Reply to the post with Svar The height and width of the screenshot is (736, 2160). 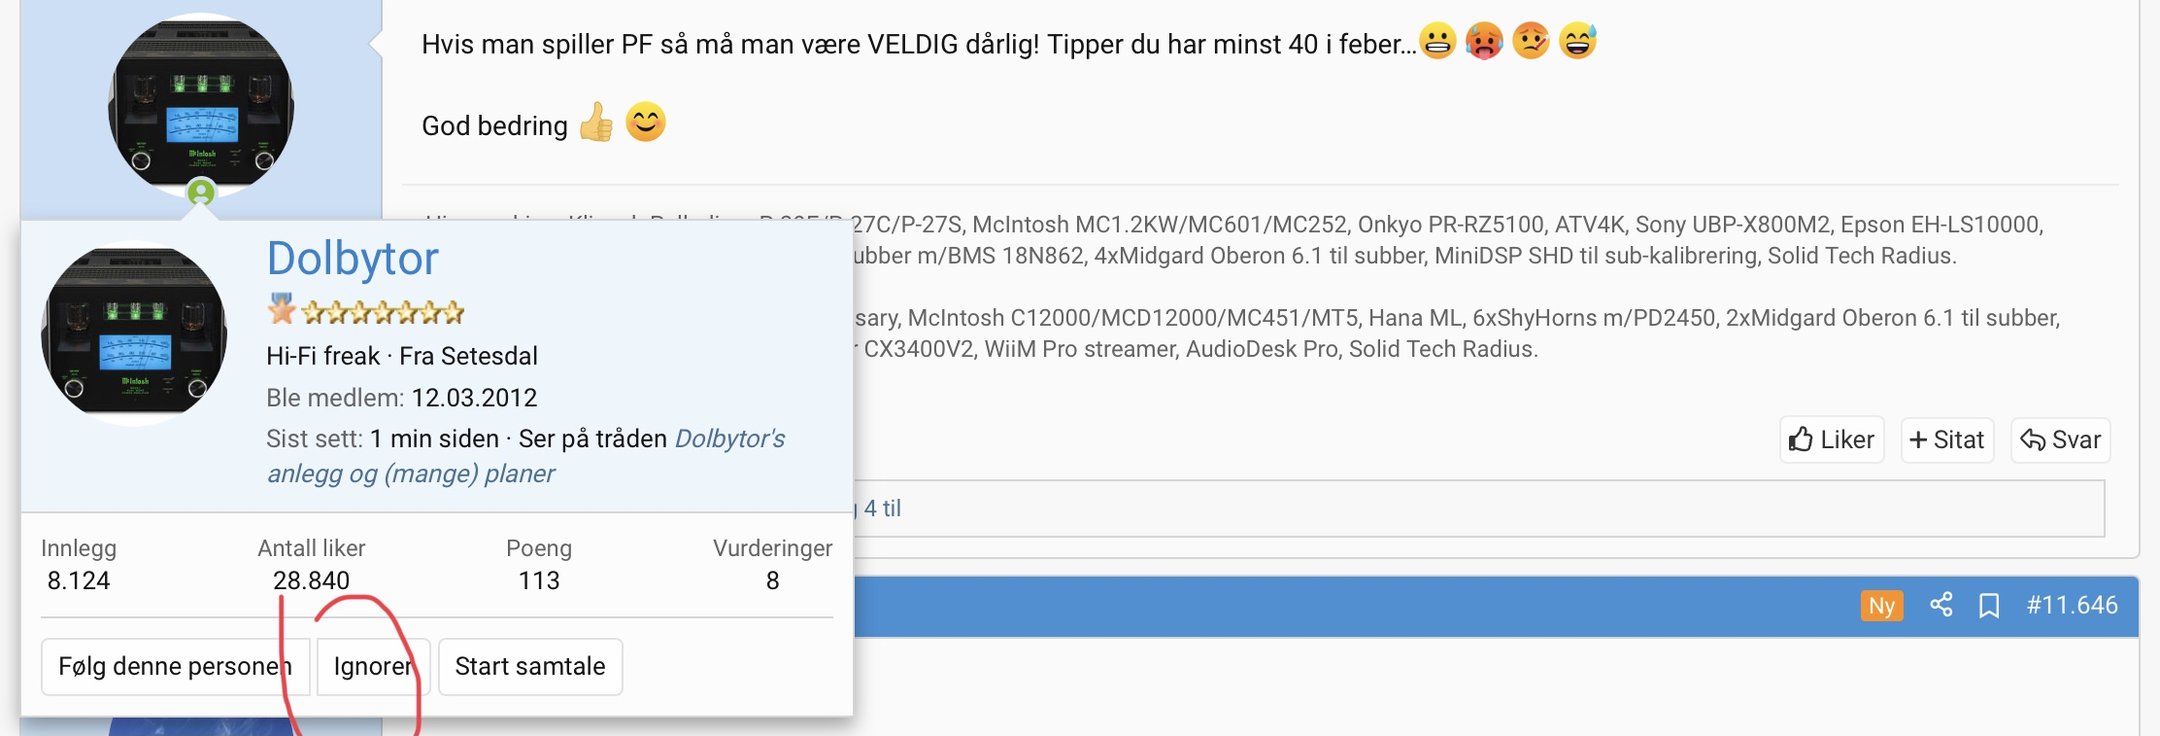pyautogui.click(x=2060, y=440)
